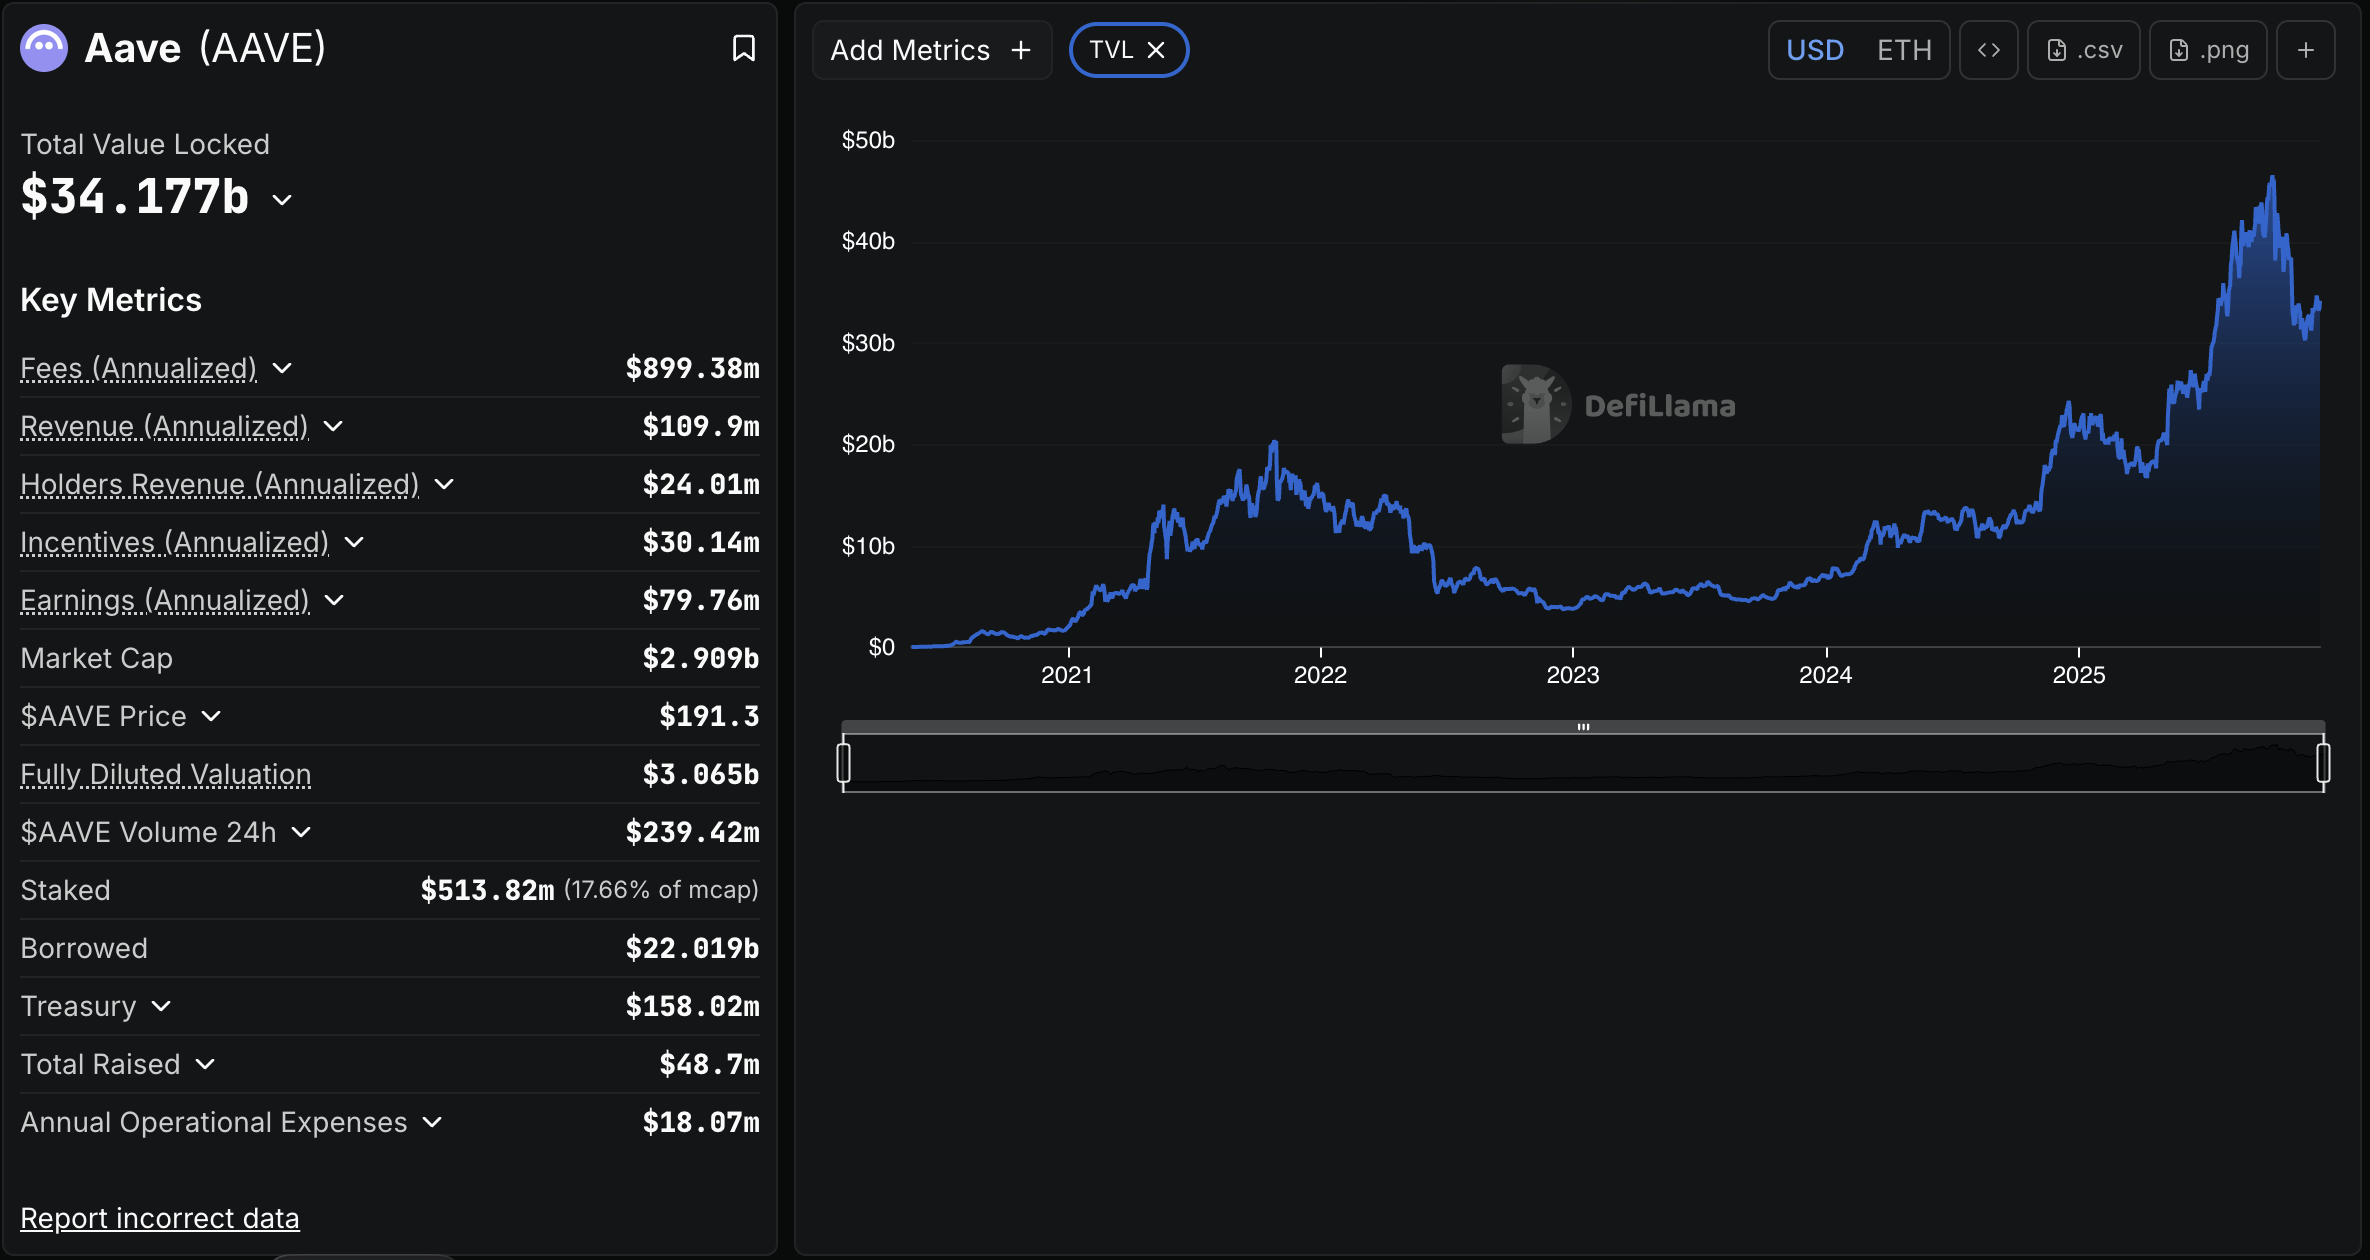Download chart data as .csv
Screen dimensions: 2370x1260
click(x=2083, y=49)
